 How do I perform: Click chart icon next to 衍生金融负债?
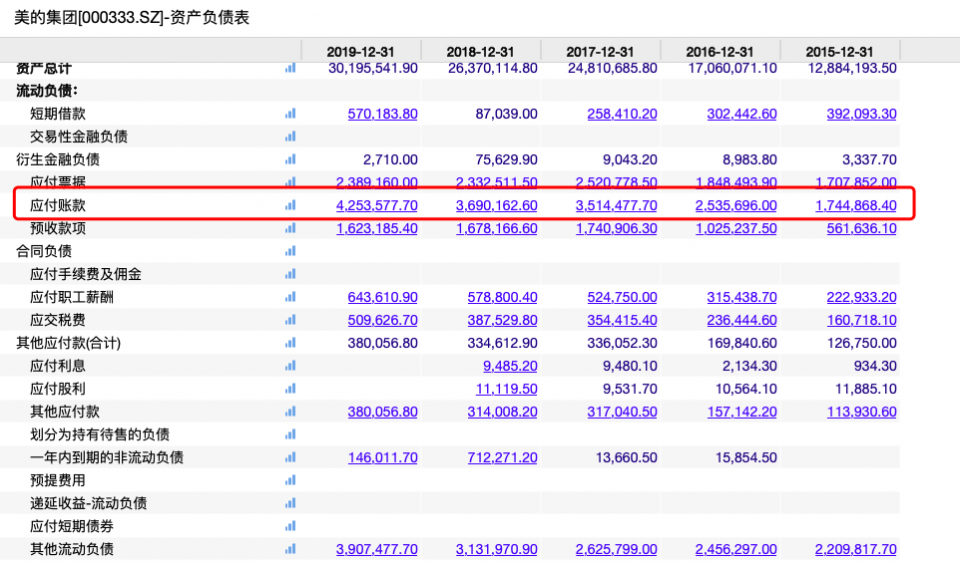290,159
